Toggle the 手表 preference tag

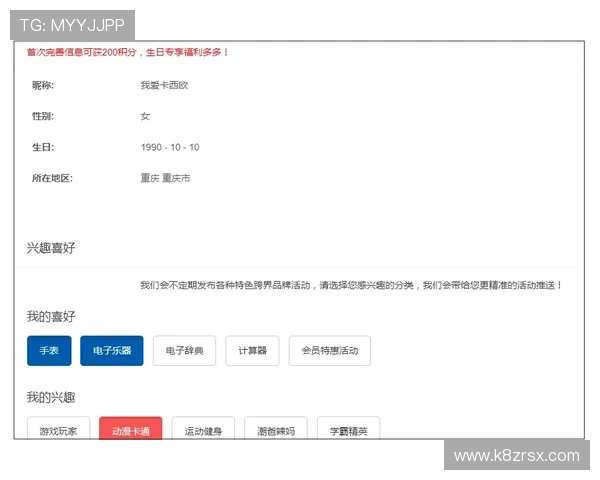tap(49, 351)
